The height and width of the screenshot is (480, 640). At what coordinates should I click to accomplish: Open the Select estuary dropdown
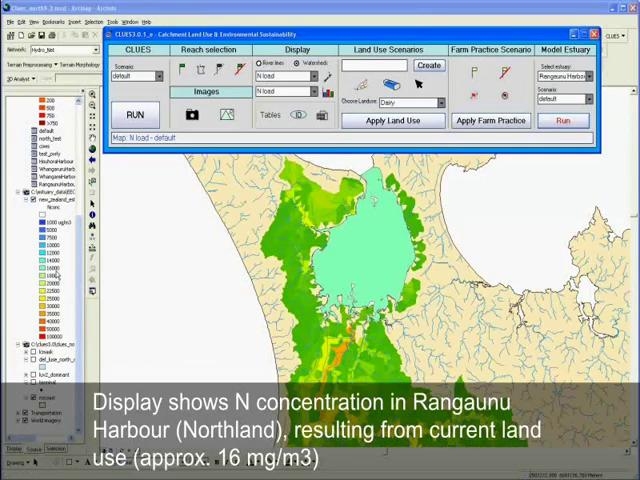click(588, 76)
